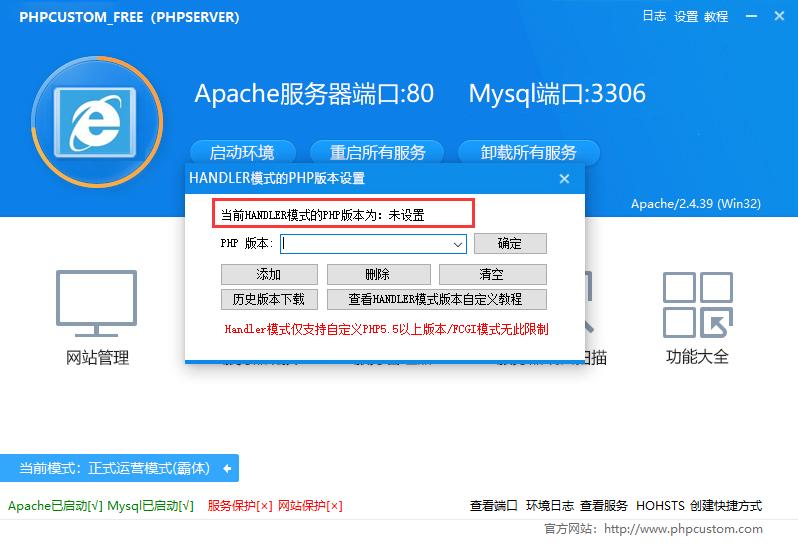
Task: Toggle 网站保护[×] status
Action: tap(310, 506)
